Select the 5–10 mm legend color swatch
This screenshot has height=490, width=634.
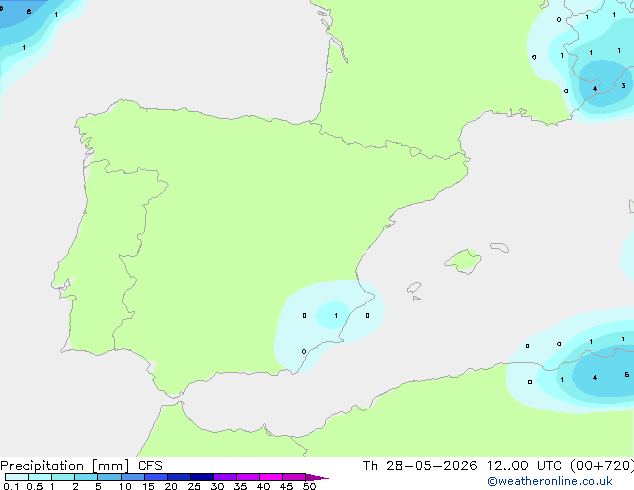[x=109, y=477]
